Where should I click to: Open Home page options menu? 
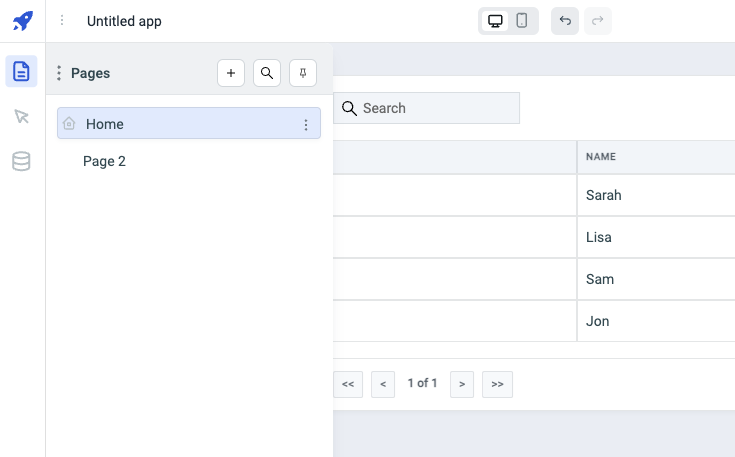coord(306,124)
